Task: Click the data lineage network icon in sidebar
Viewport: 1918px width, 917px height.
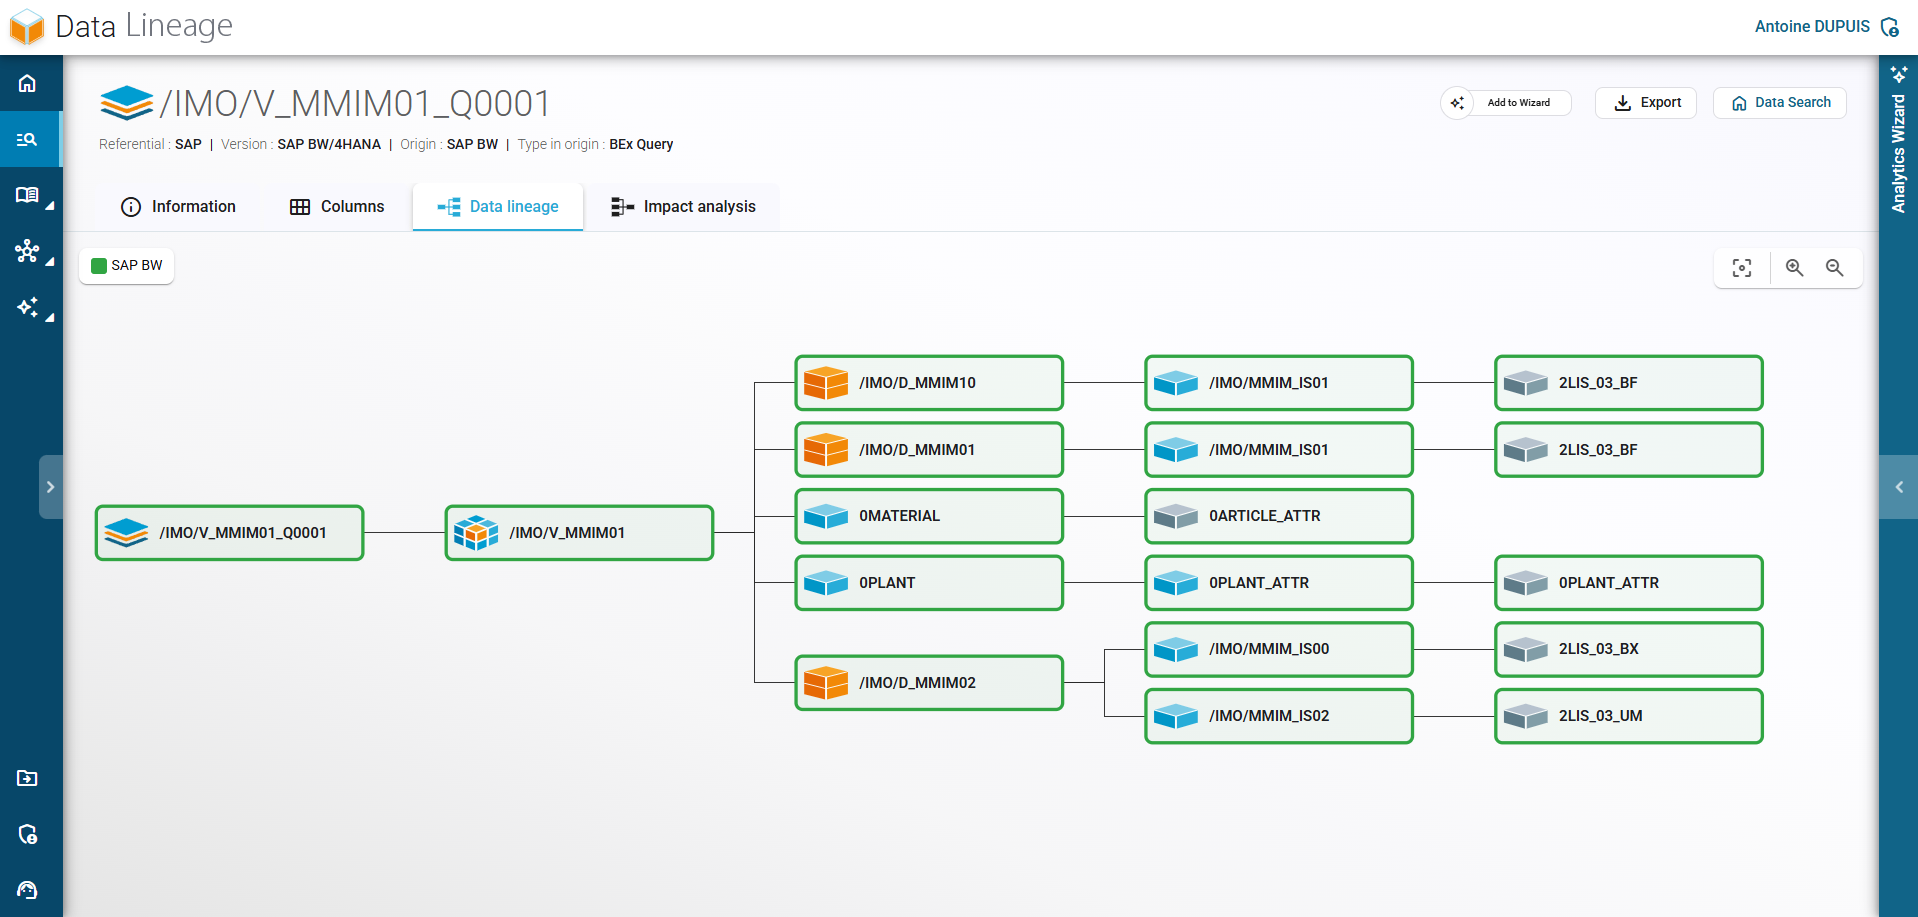Action: 27,251
